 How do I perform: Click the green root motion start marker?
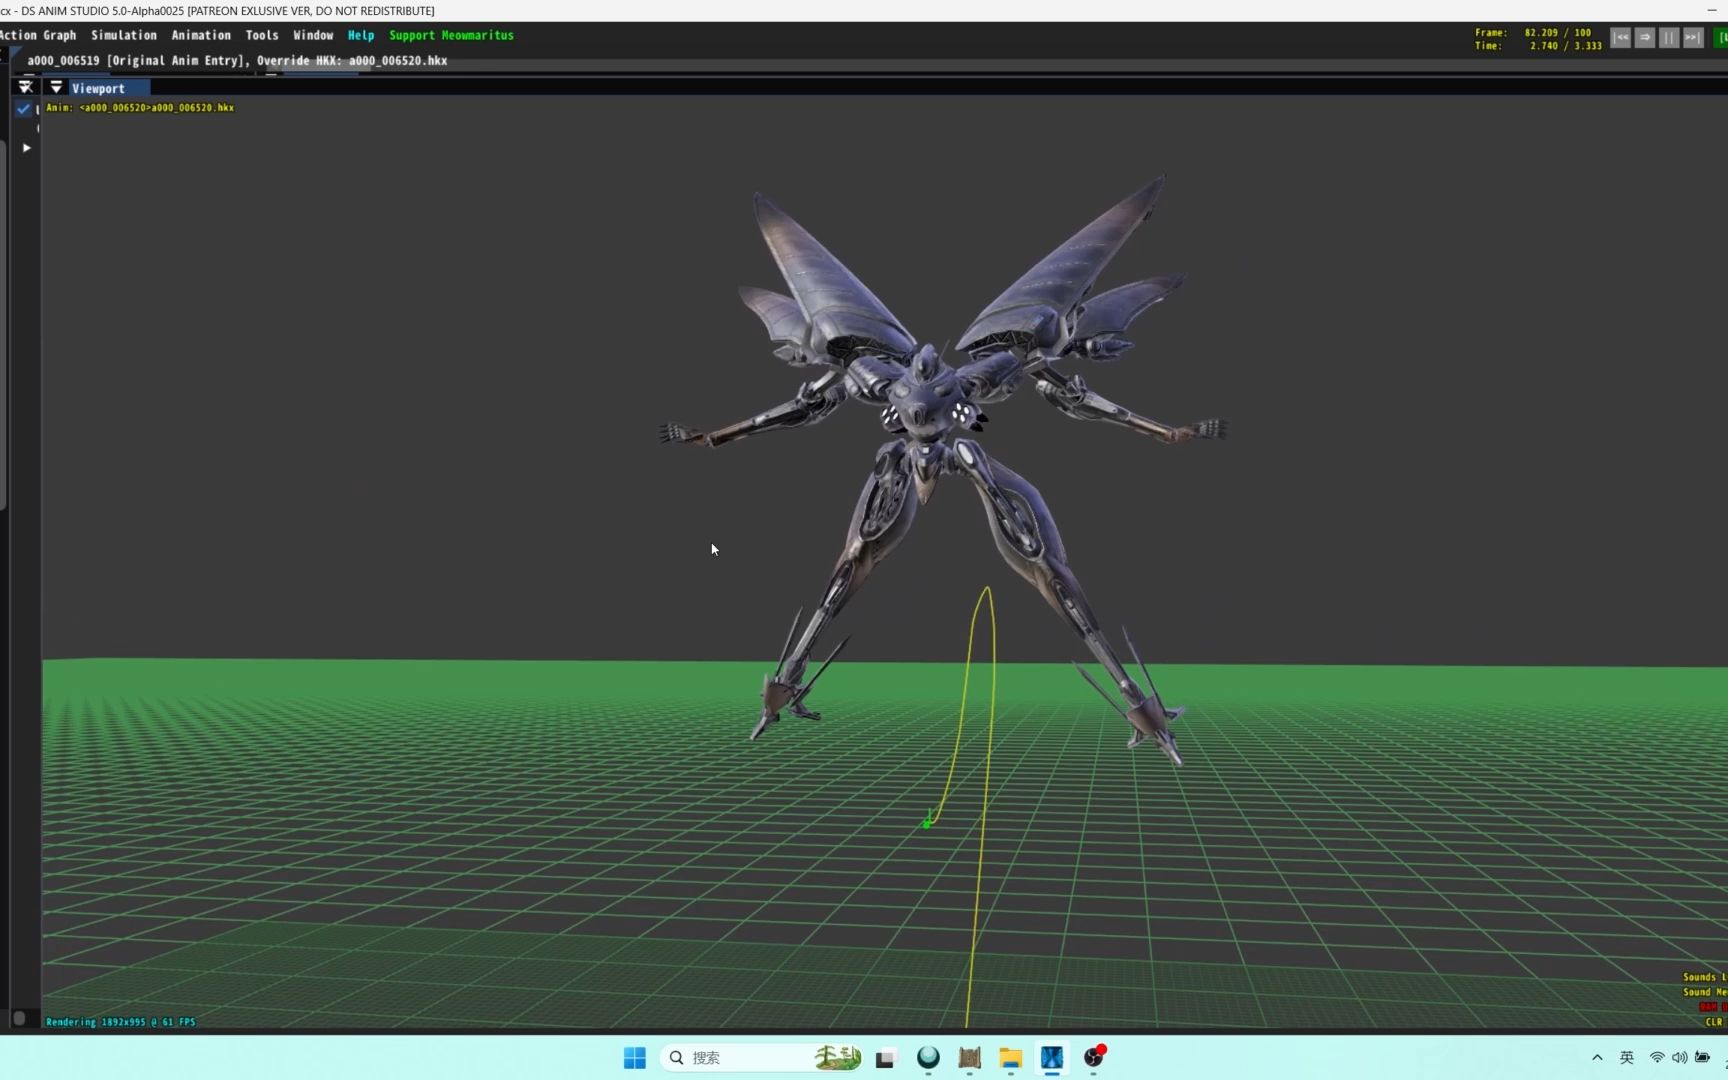(x=927, y=823)
